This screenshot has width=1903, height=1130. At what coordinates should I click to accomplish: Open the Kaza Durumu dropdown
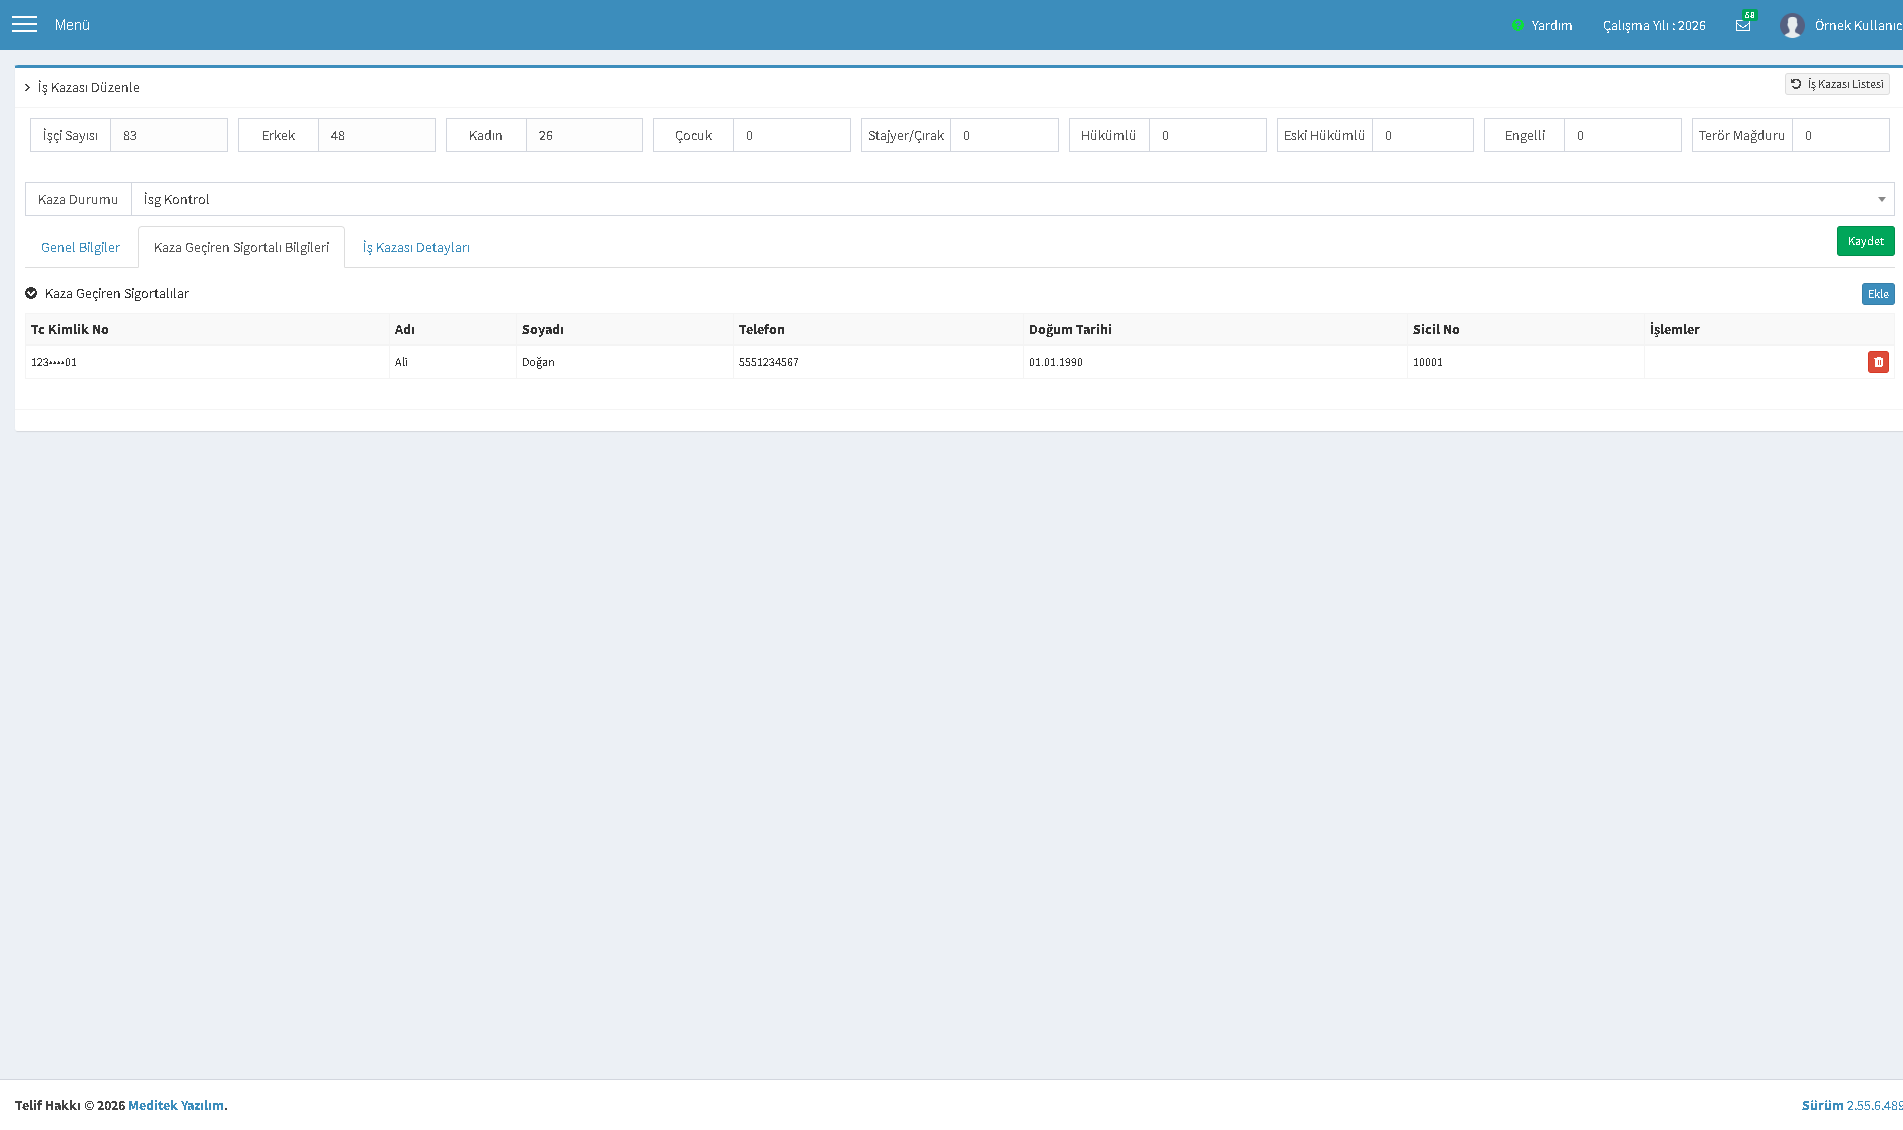pyautogui.click(x=1012, y=199)
